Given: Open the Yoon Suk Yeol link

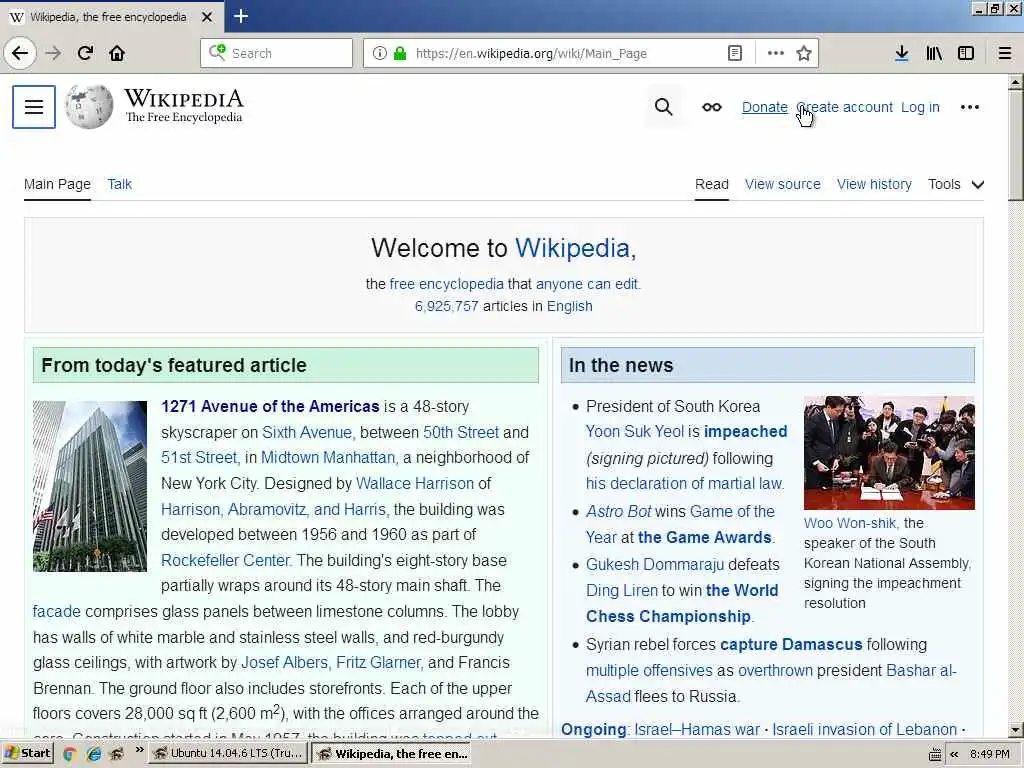Looking at the screenshot, I should (x=635, y=432).
